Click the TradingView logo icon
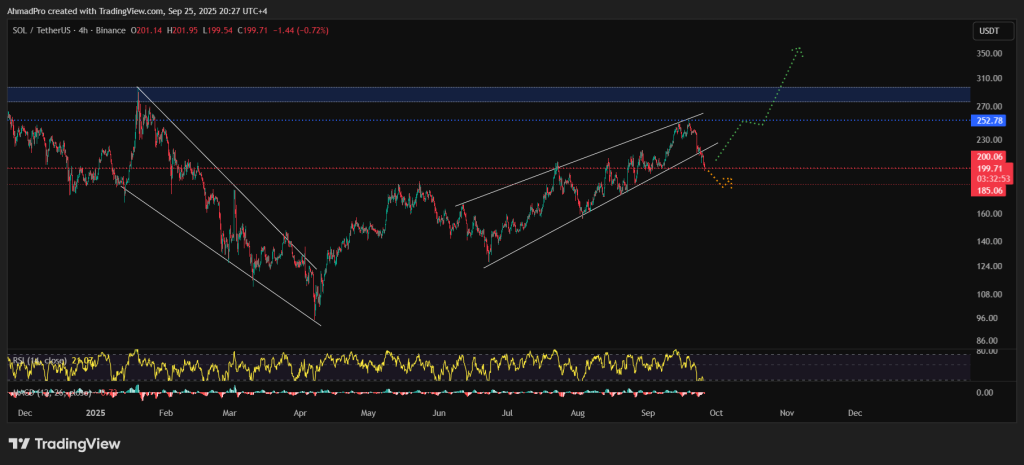This screenshot has height=465, width=1024. pos(20,443)
